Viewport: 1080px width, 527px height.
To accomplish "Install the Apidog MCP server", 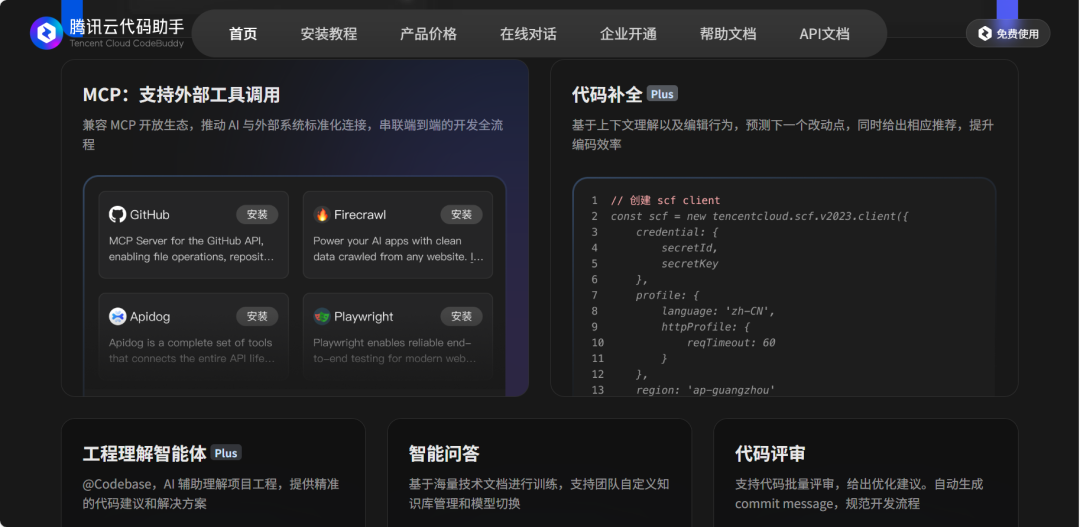I will pyautogui.click(x=257, y=316).
